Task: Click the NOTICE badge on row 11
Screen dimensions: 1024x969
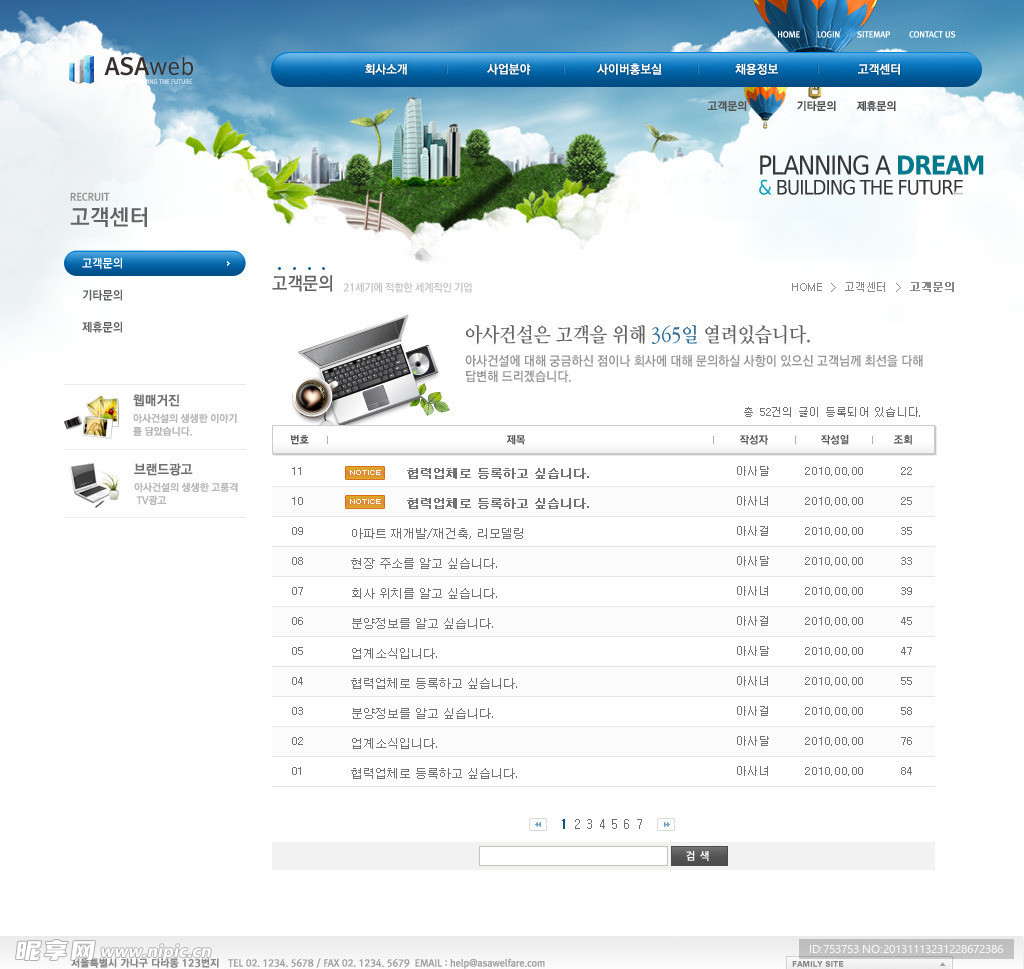Action: click(x=364, y=472)
